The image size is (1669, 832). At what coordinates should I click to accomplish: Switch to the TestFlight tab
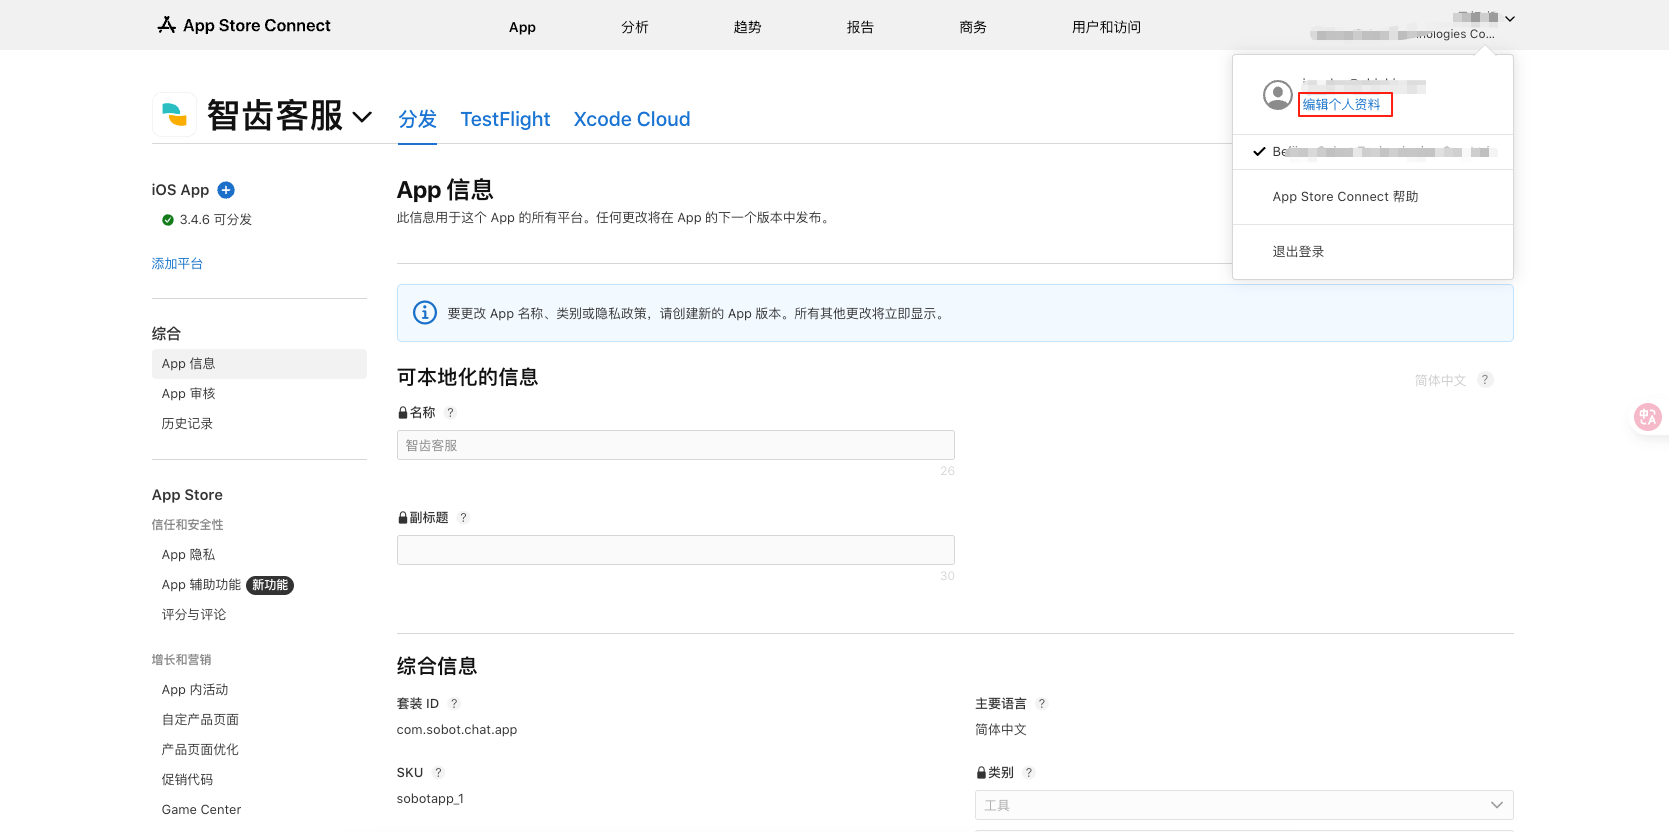(505, 119)
